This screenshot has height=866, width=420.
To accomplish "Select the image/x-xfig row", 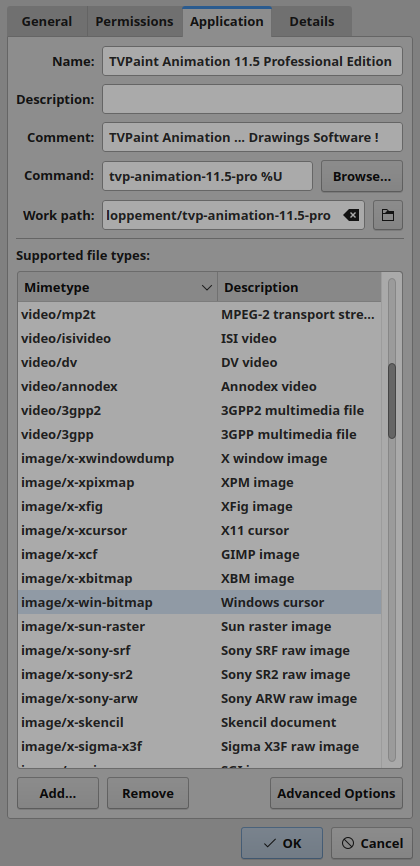I will pyautogui.click(x=200, y=506).
